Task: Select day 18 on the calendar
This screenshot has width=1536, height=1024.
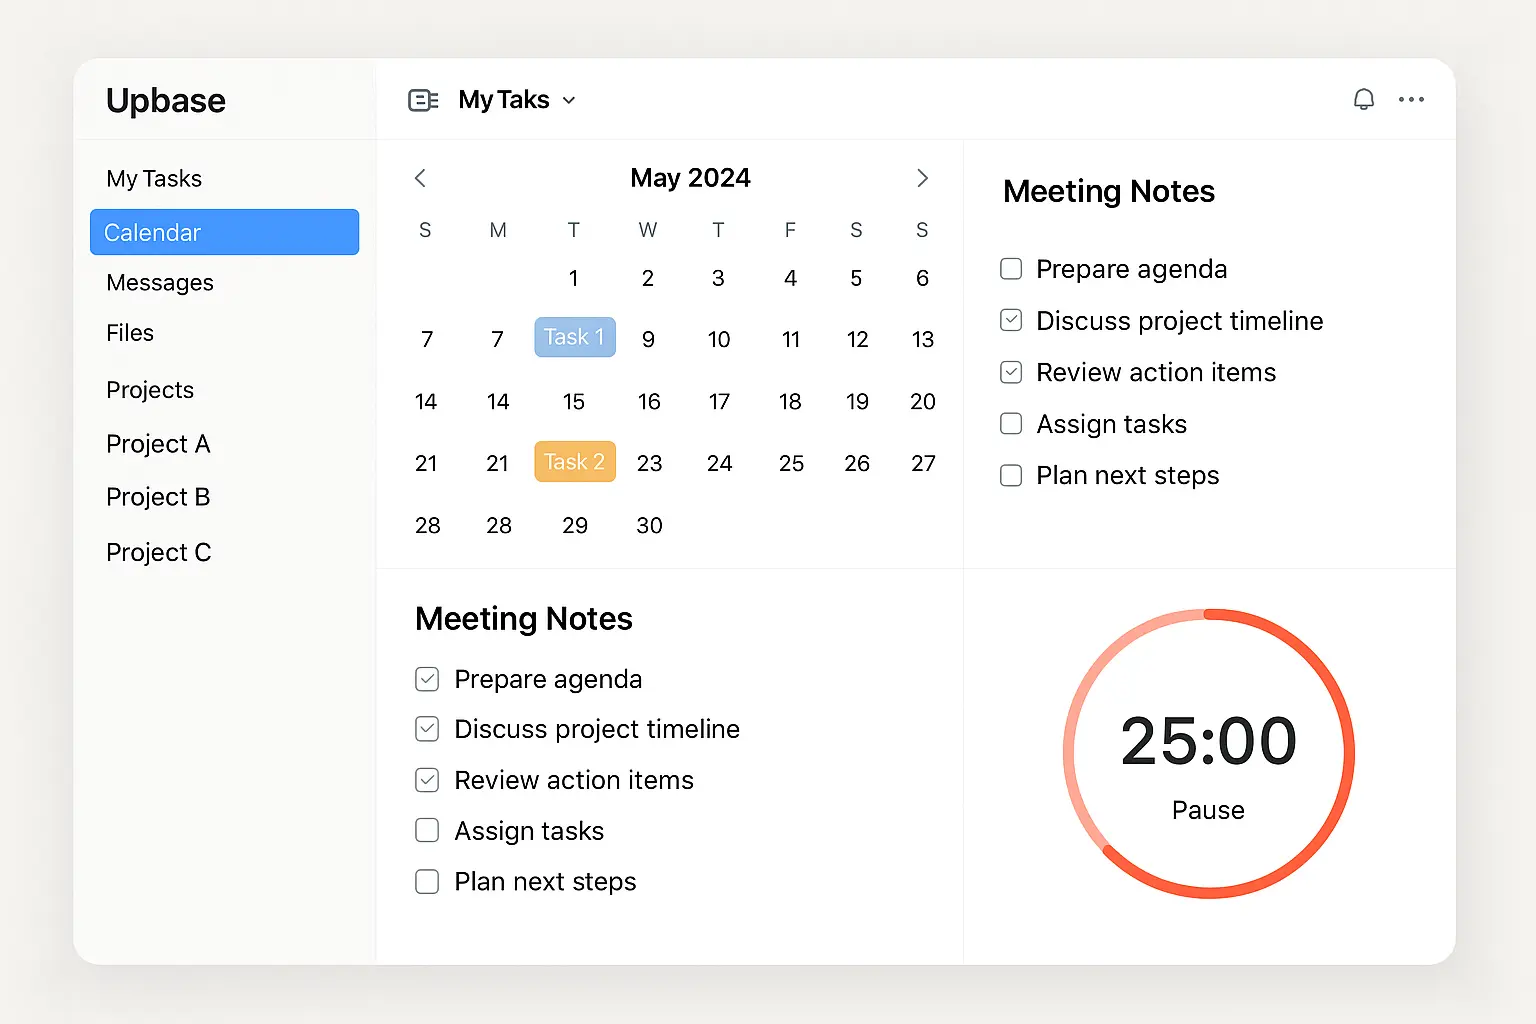Action: [790, 402]
